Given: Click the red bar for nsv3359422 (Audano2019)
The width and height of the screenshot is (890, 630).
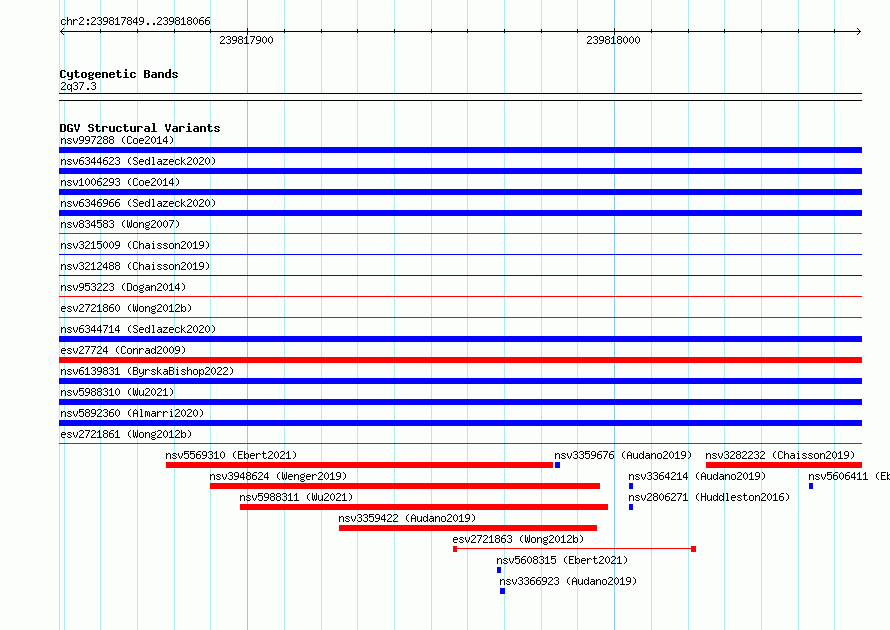Looking at the screenshot, I should click(x=468, y=528).
